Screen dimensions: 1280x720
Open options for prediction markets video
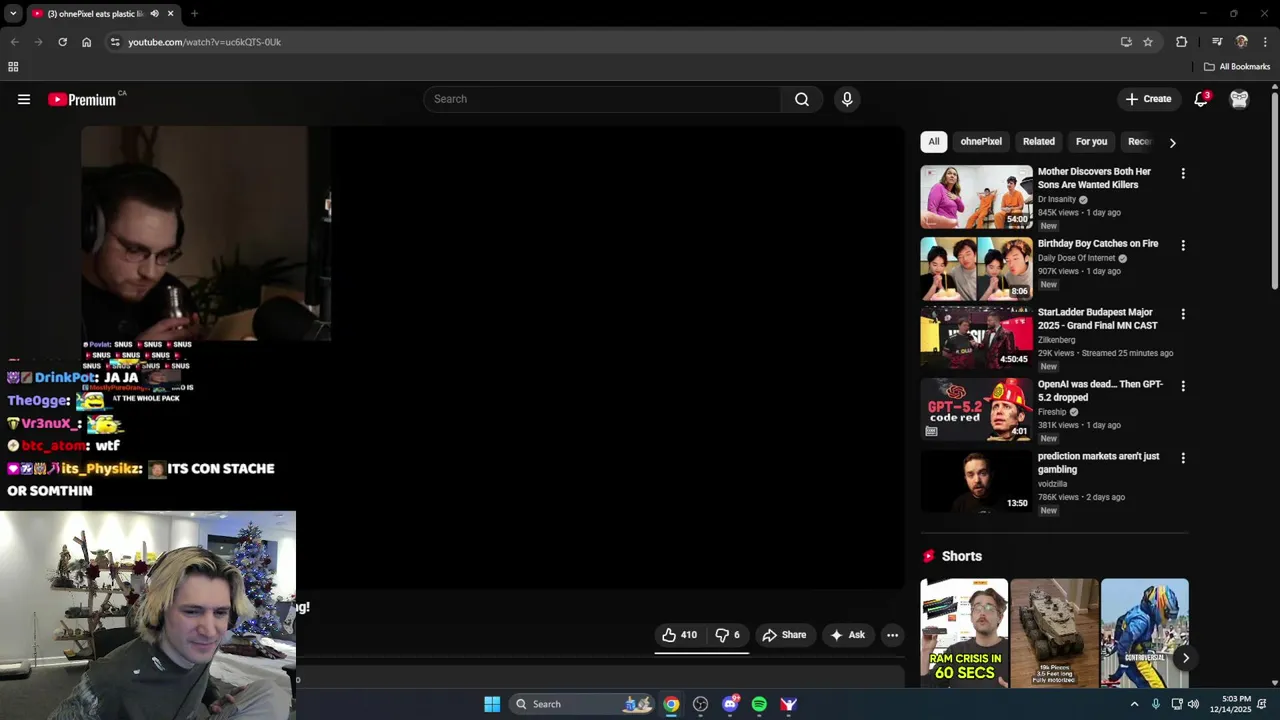point(1183,458)
